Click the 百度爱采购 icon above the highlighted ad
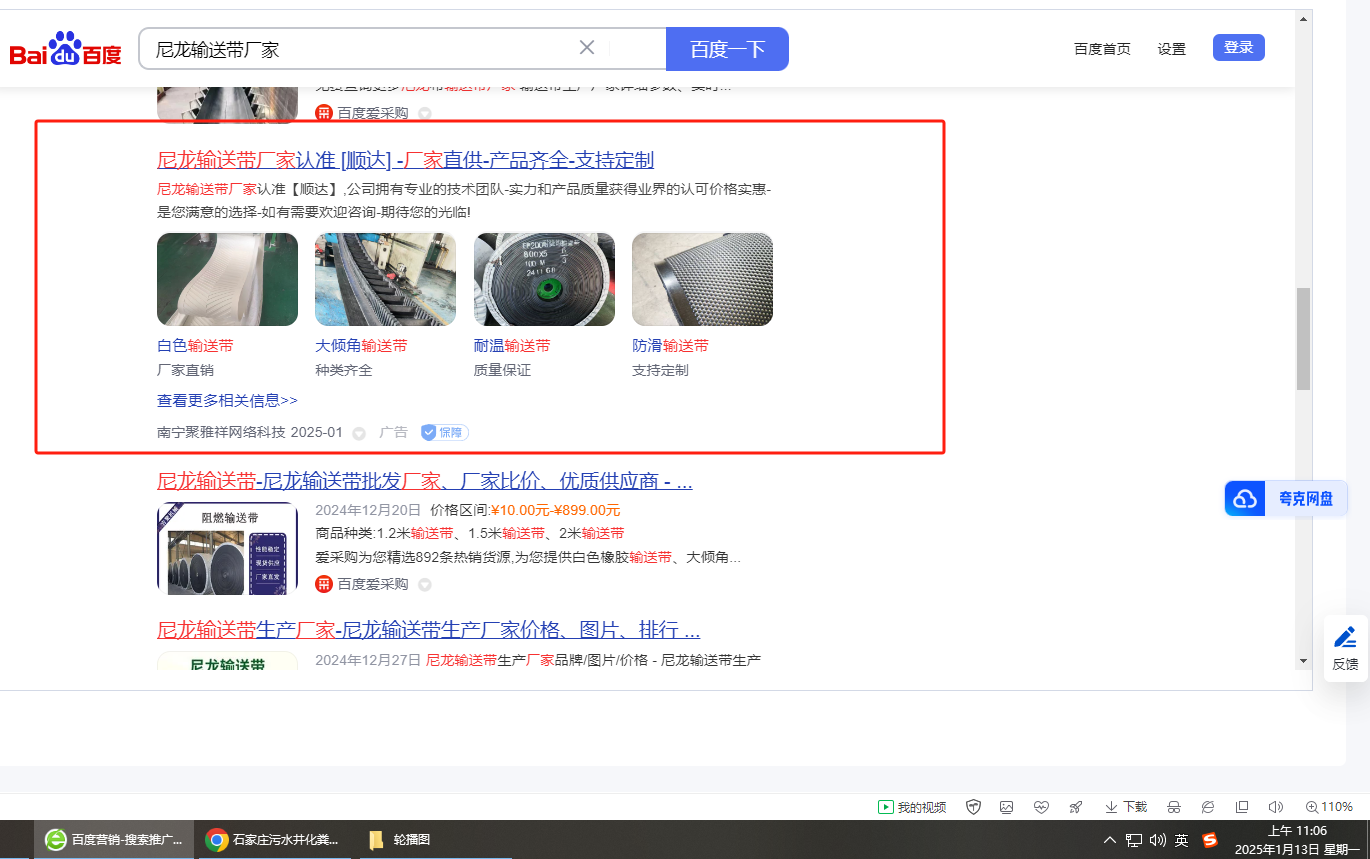 [x=324, y=113]
